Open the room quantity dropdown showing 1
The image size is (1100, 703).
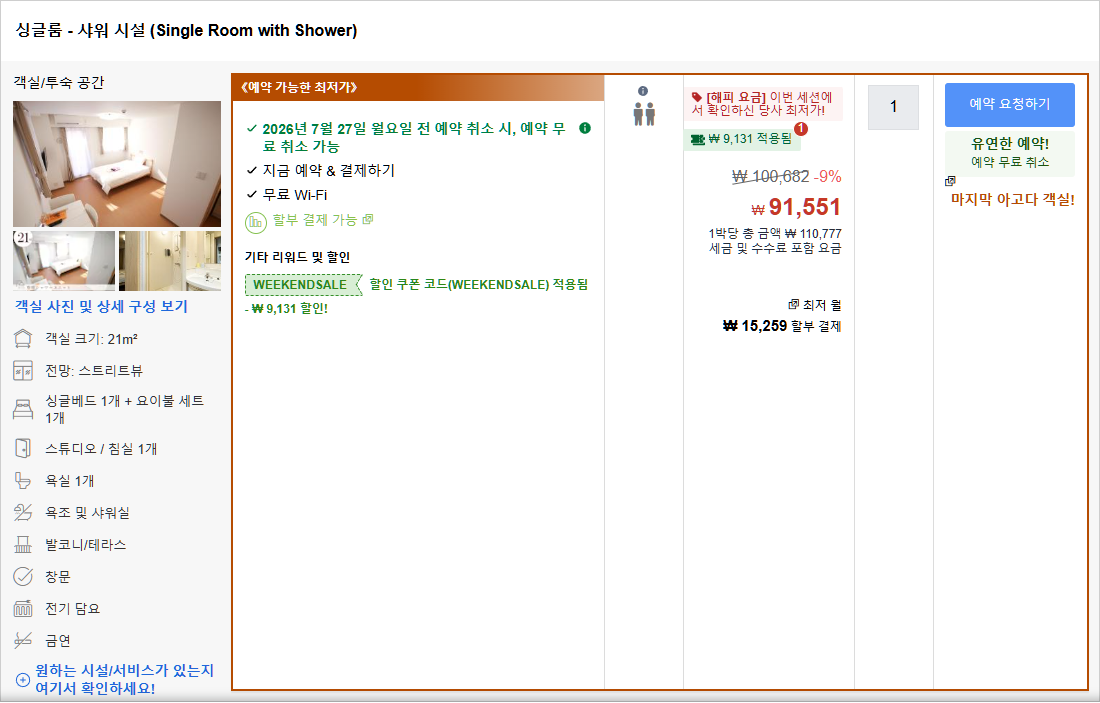pos(893,107)
